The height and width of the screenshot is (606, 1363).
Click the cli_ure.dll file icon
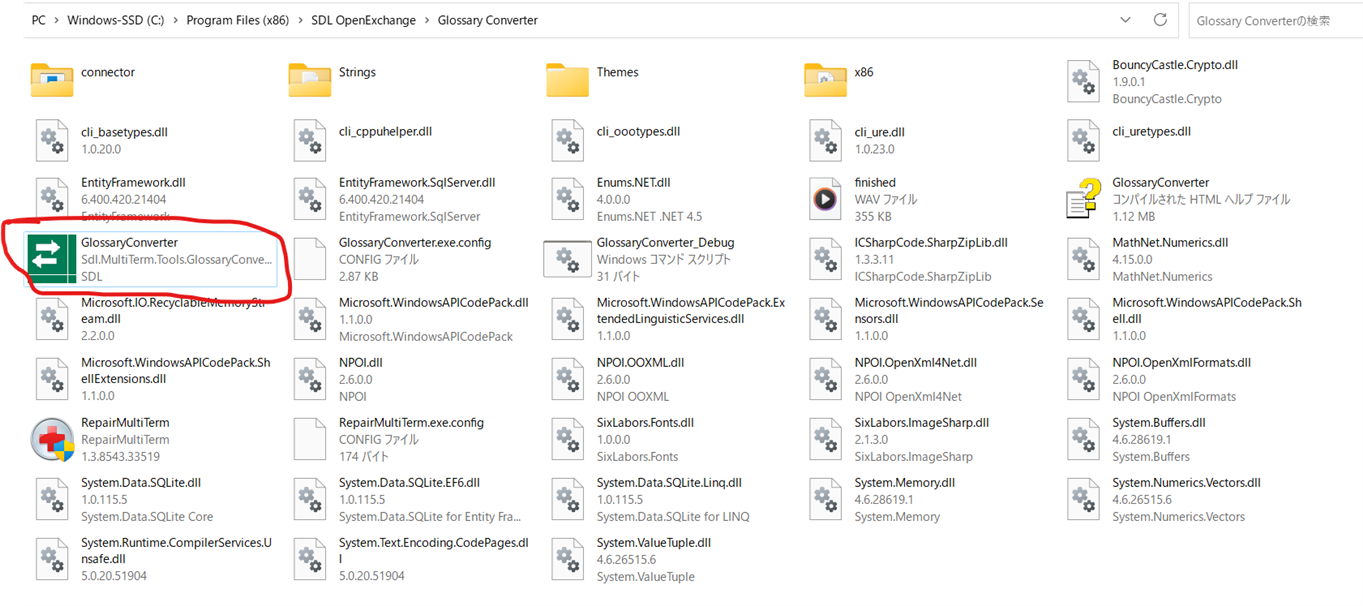point(826,140)
